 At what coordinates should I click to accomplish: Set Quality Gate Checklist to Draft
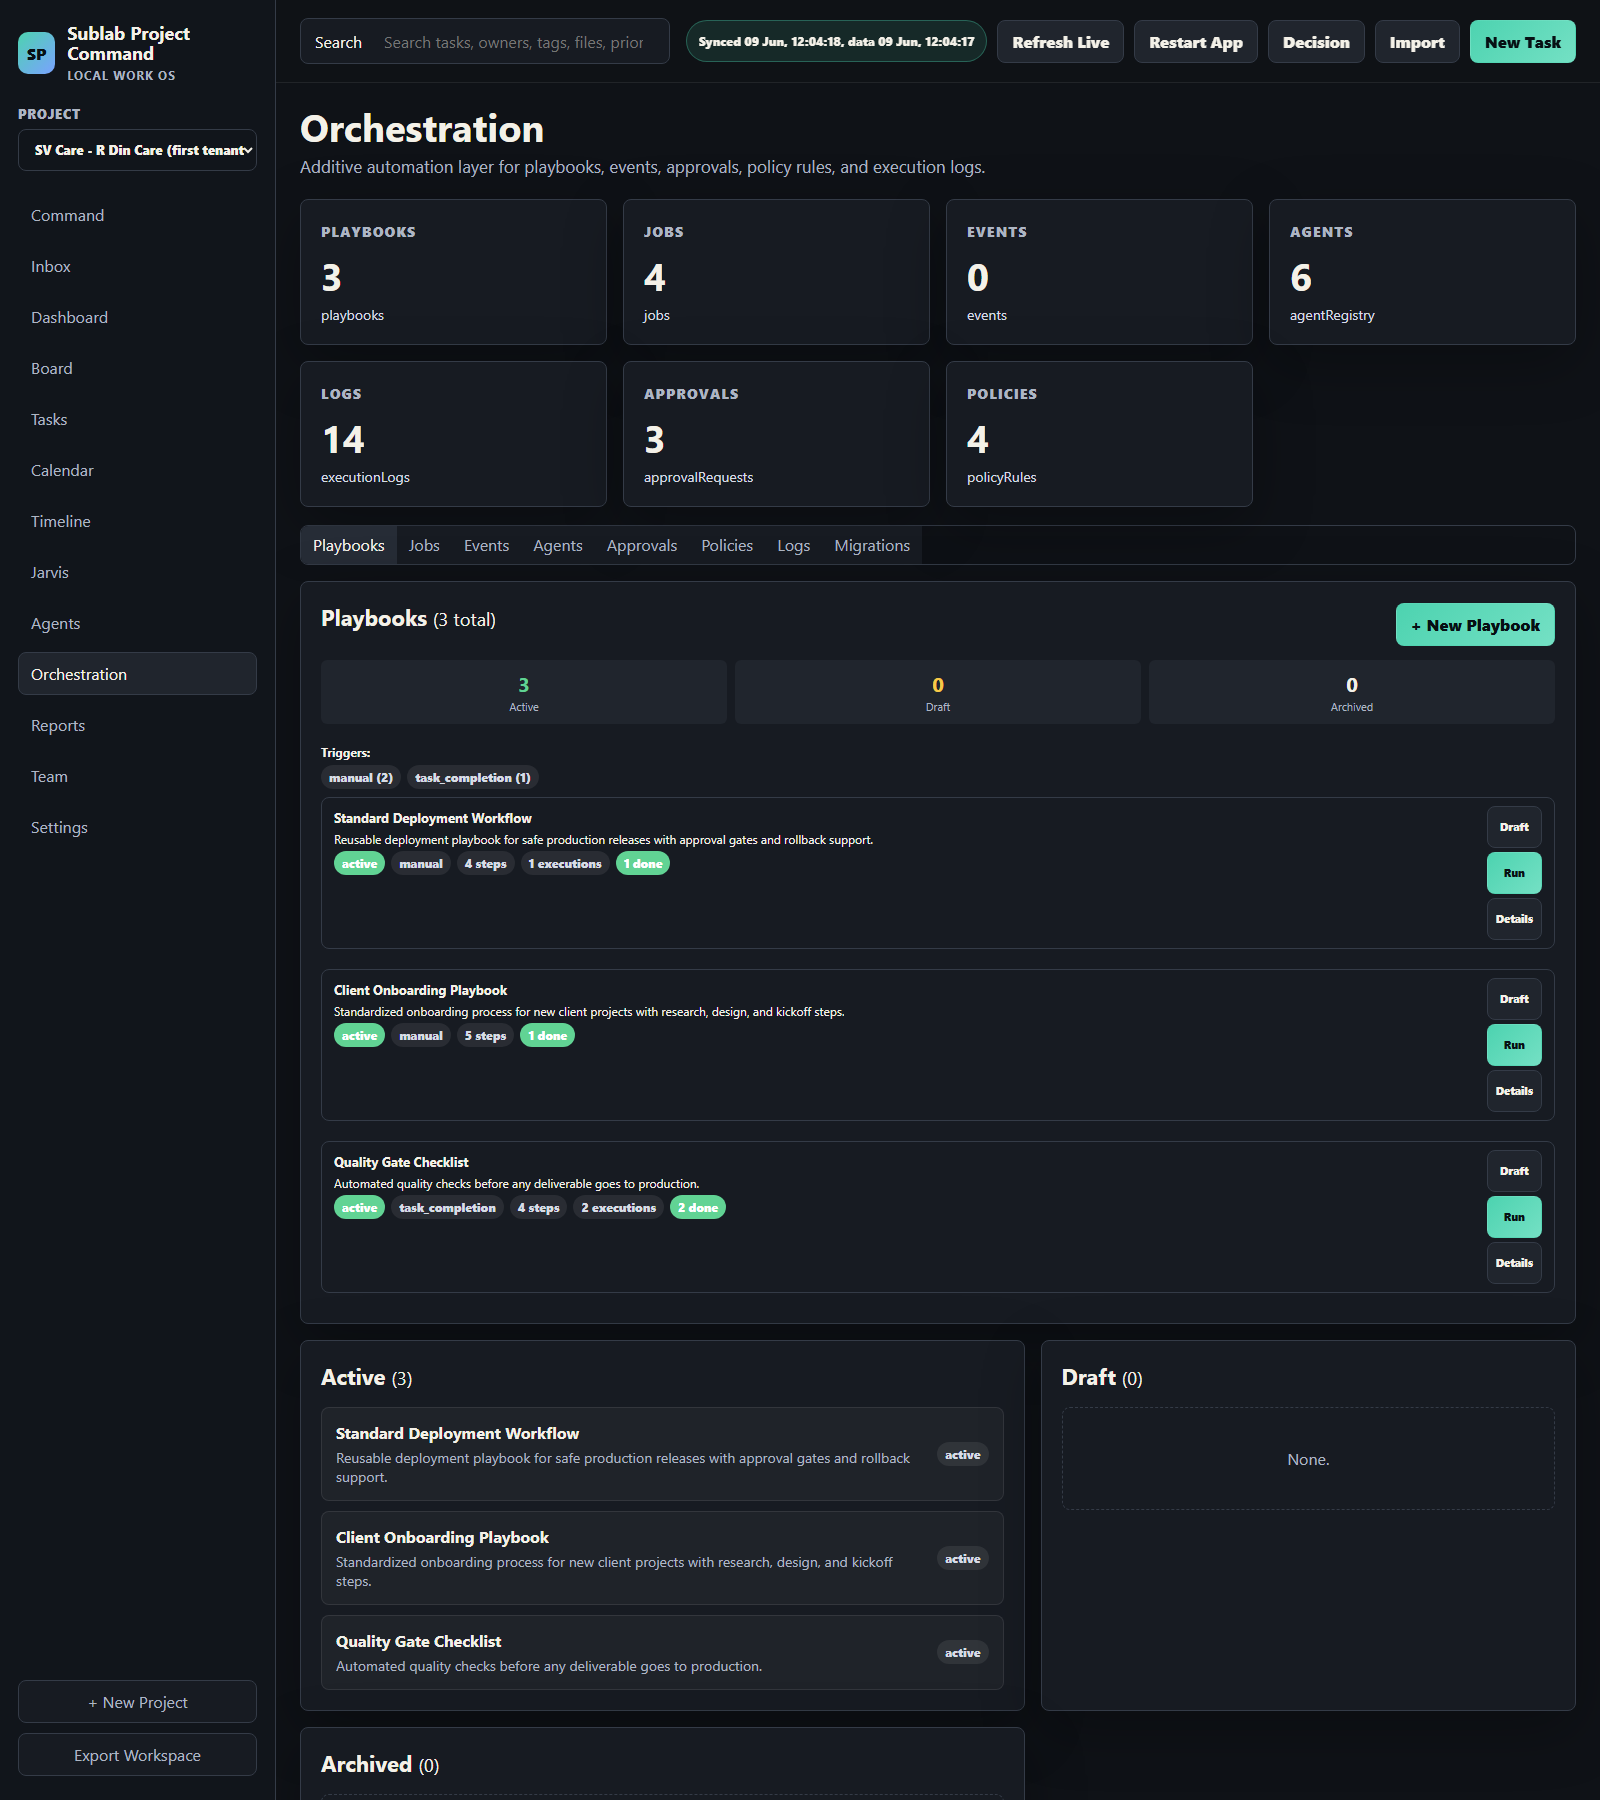pyautogui.click(x=1514, y=1171)
